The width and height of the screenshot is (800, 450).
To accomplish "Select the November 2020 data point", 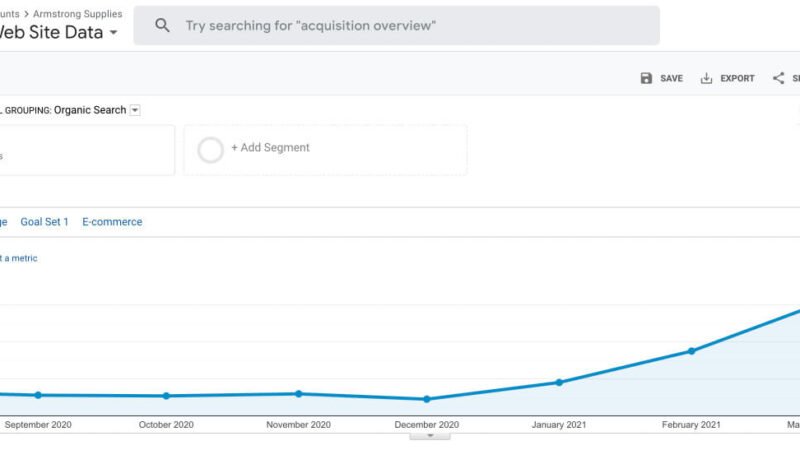I will click(x=298, y=393).
